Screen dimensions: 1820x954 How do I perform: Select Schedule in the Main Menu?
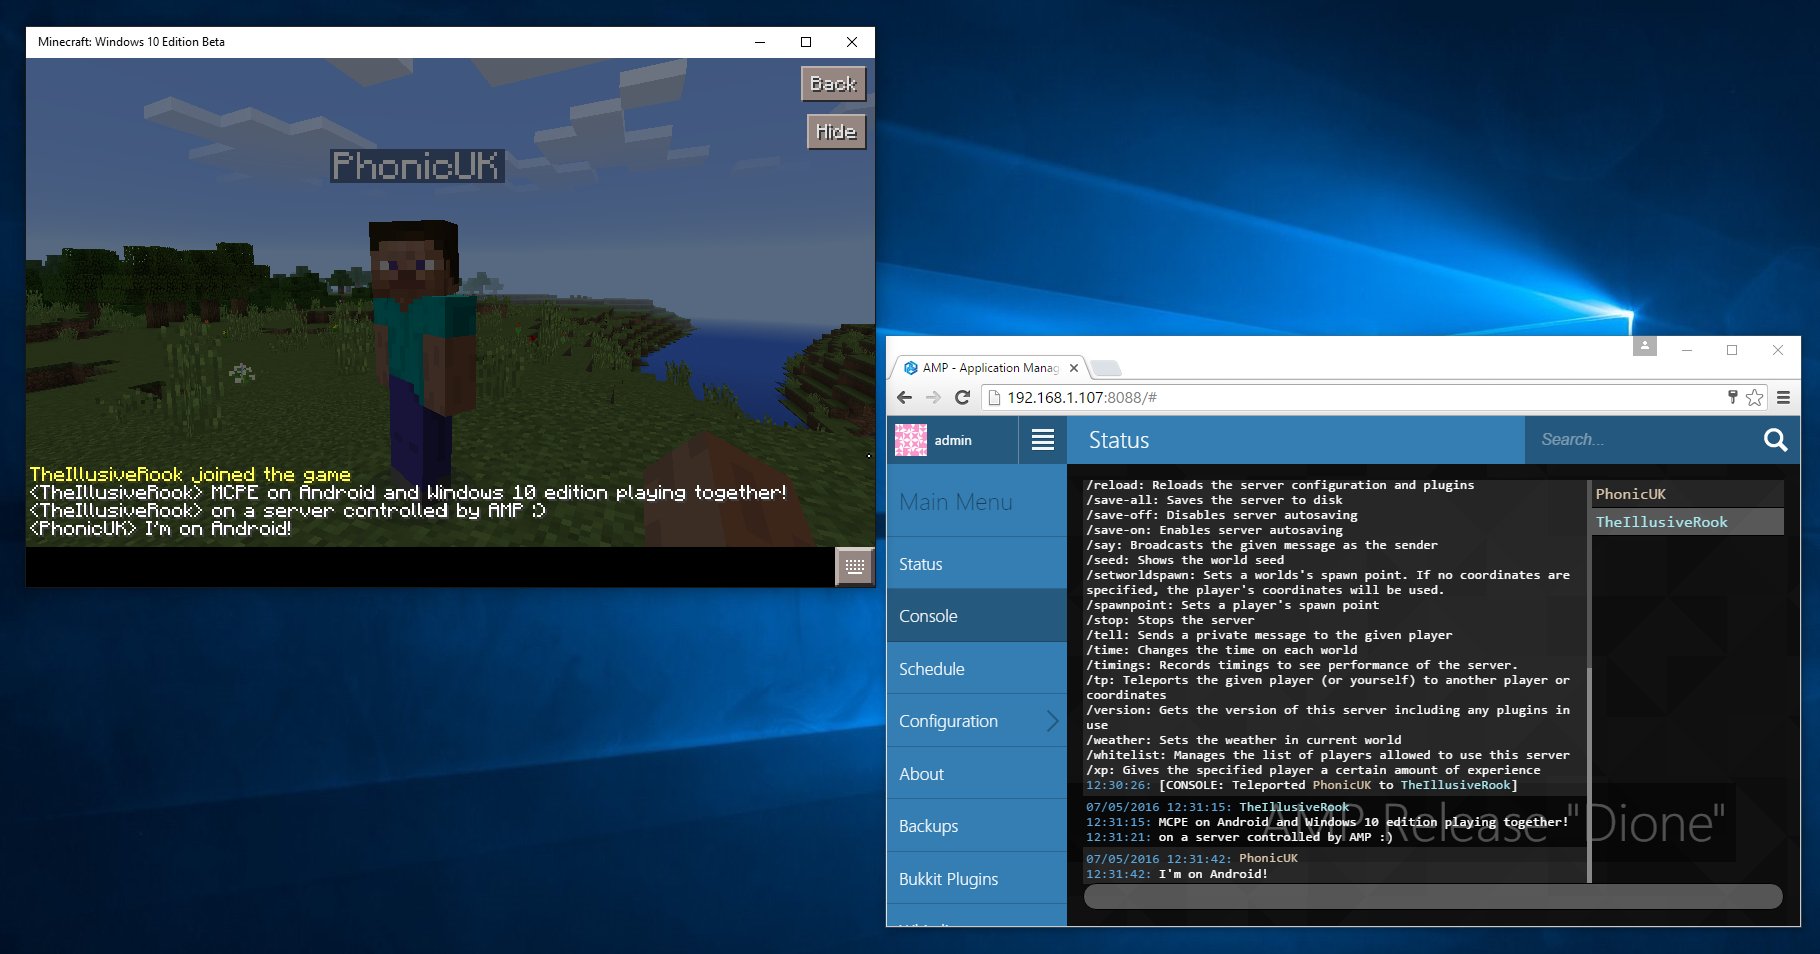pyautogui.click(x=931, y=669)
